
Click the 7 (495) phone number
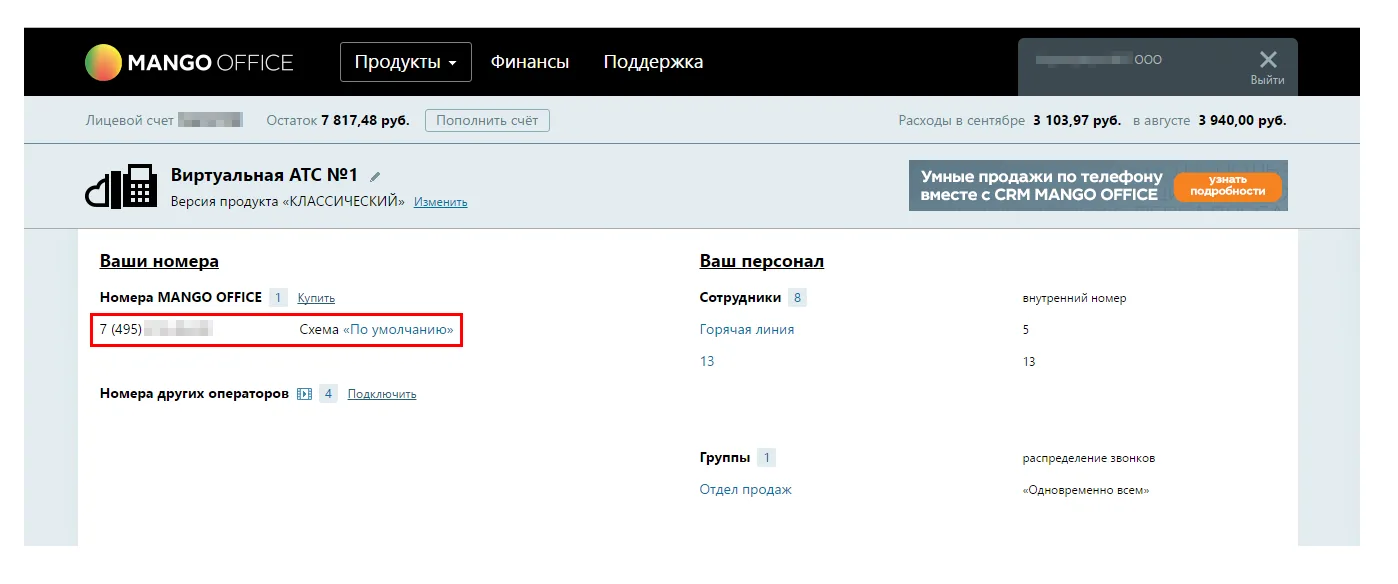coord(156,329)
